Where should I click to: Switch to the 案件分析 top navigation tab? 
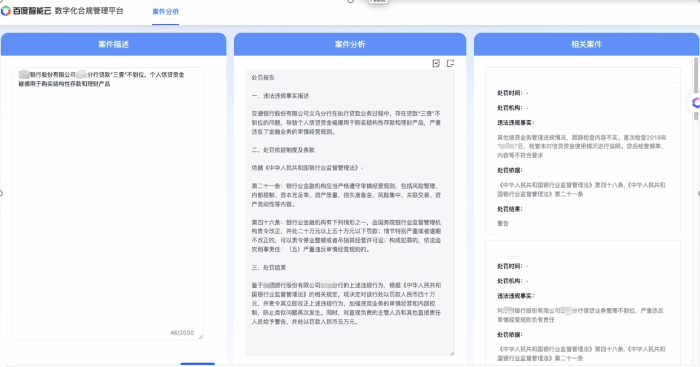point(165,12)
